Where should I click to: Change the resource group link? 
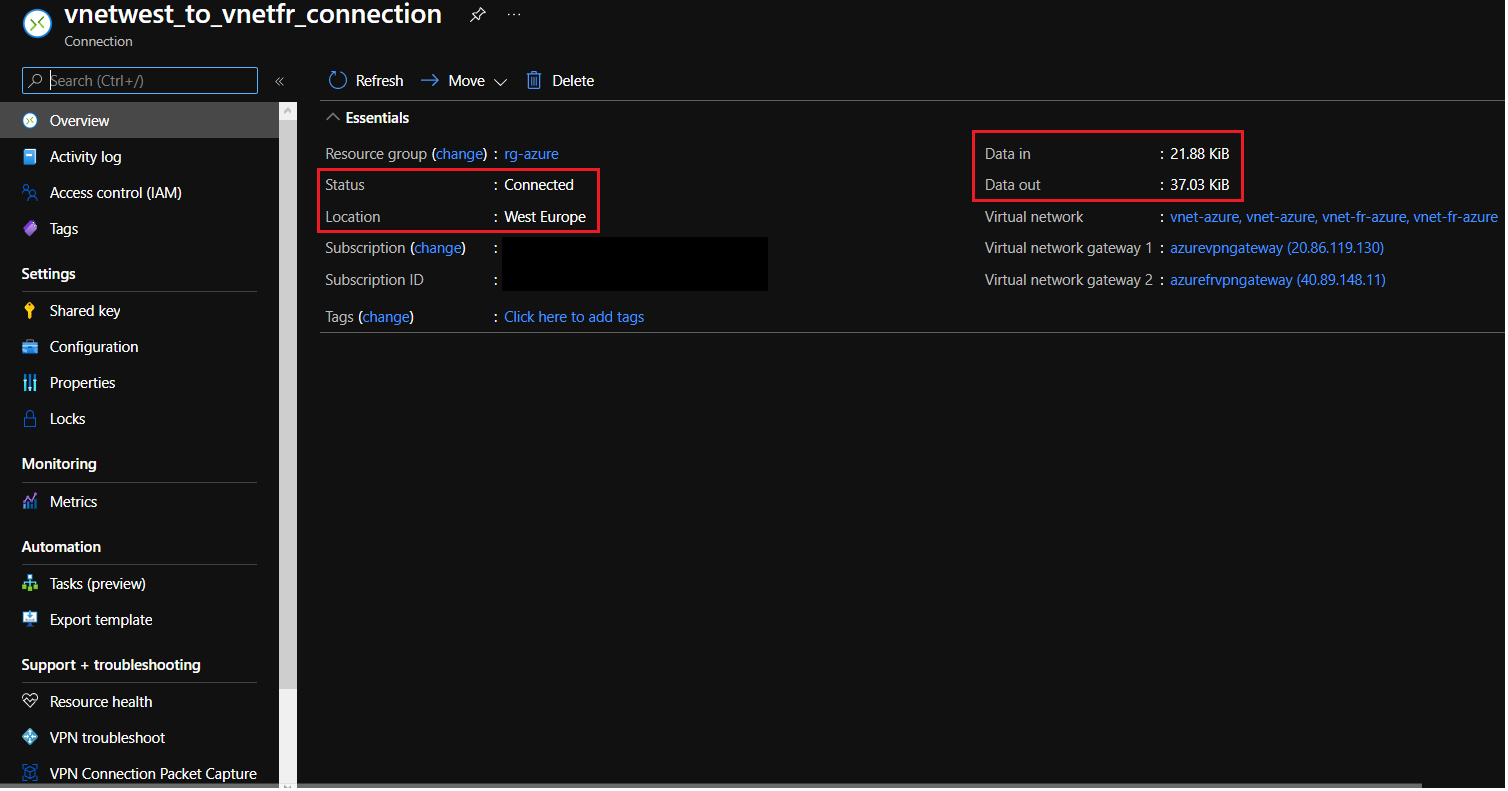point(460,154)
